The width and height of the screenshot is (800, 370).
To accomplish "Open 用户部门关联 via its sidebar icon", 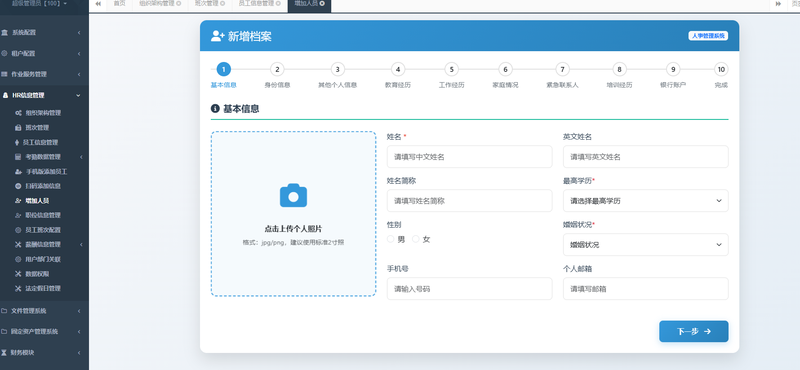I will coord(18,259).
